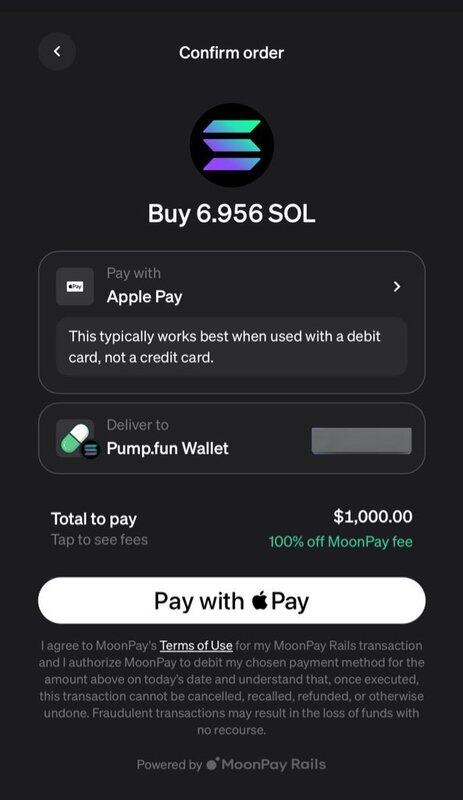Tap the $1,000.00 total amount
463x800 pixels.
[373, 516]
